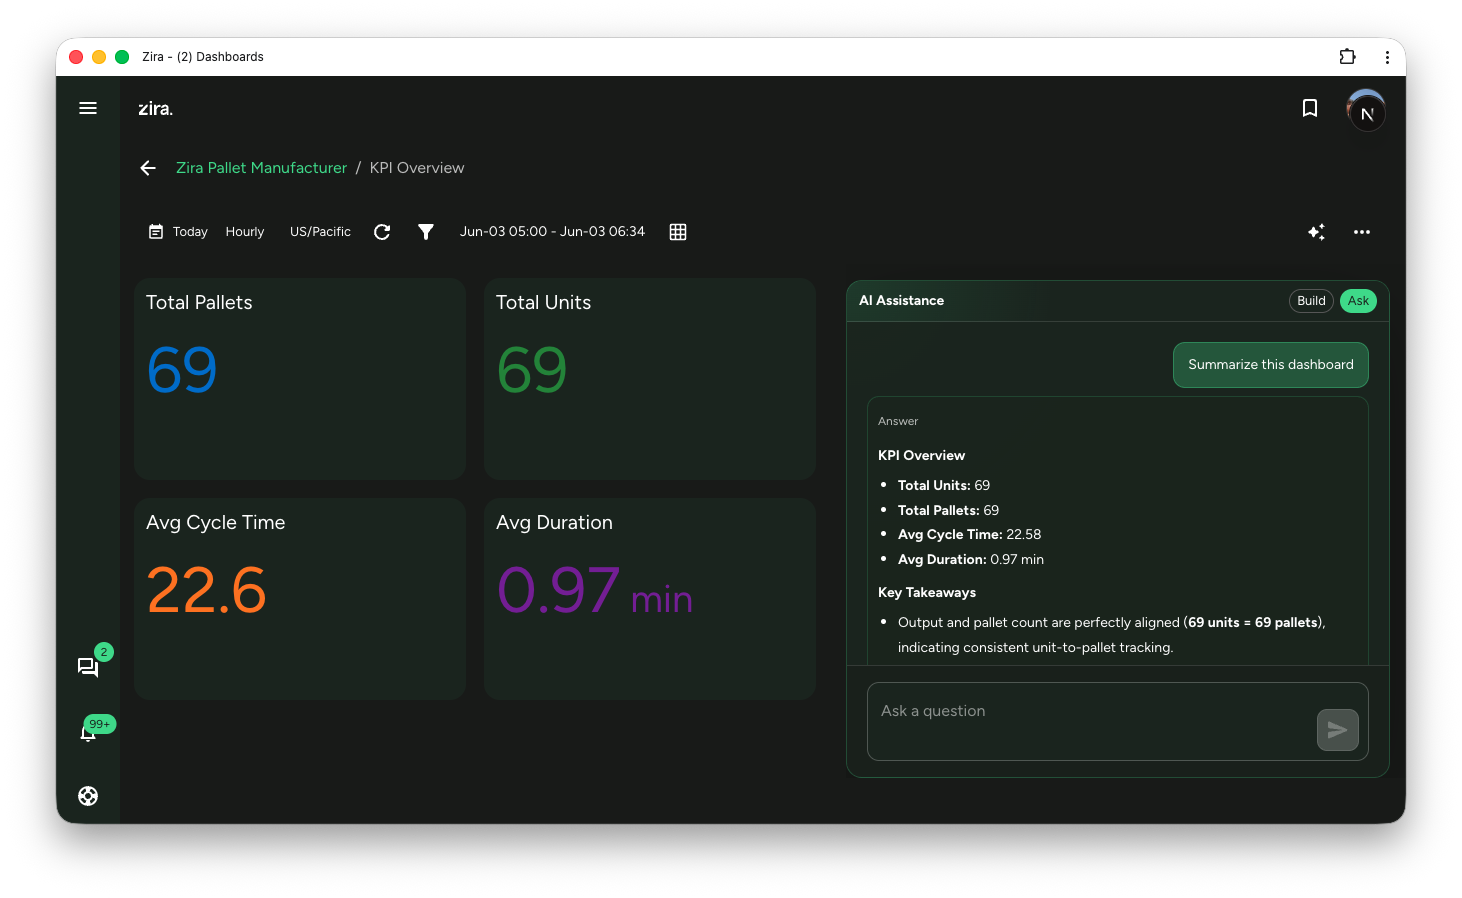Open browser extensions puzzle icon
The width and height of the screenshot is (1462, 898).
[x=1348, y=57]
